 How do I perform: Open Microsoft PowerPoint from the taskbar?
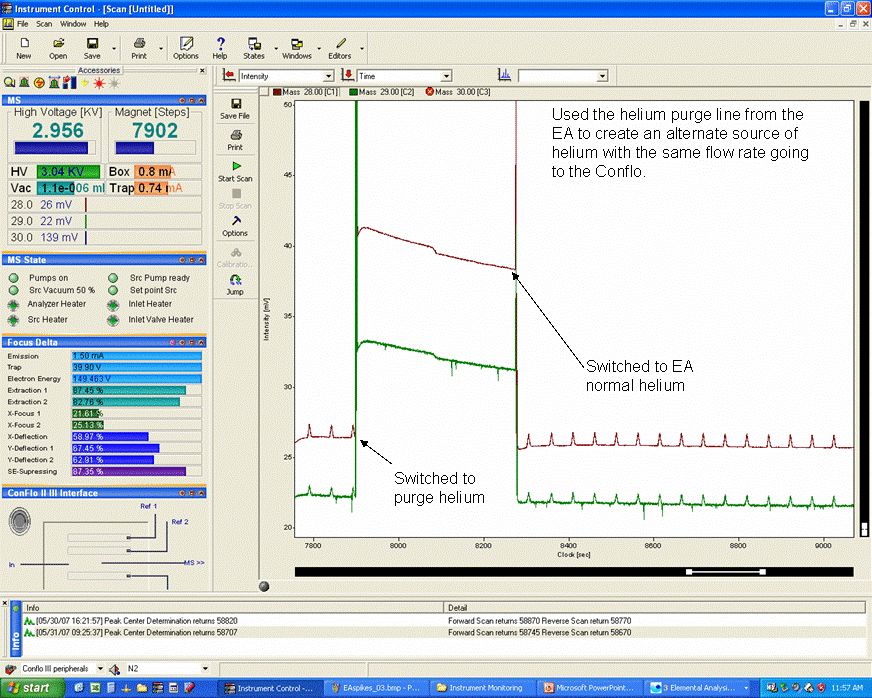click(589, 688)
